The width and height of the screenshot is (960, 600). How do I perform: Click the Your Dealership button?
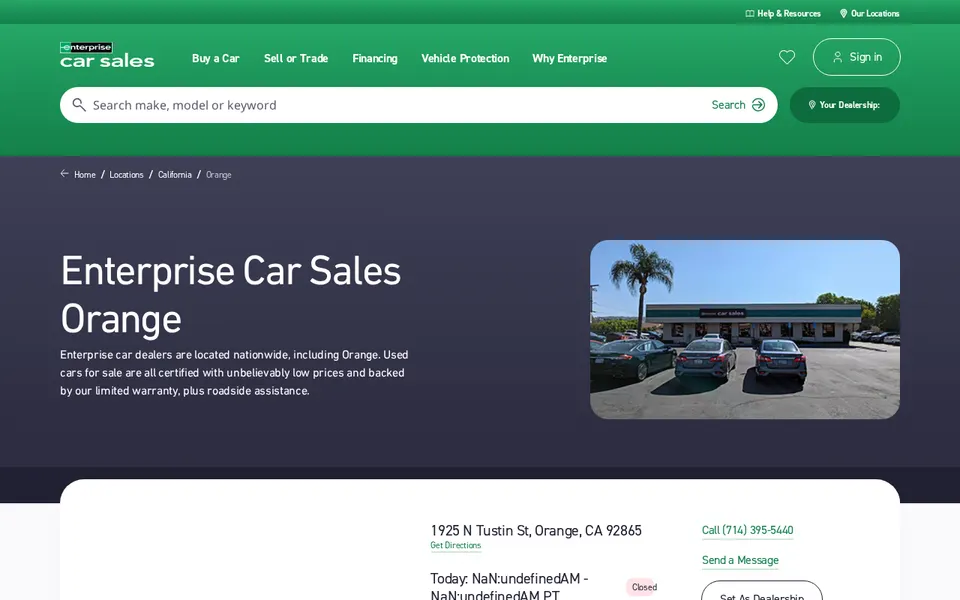coord(845,105)
